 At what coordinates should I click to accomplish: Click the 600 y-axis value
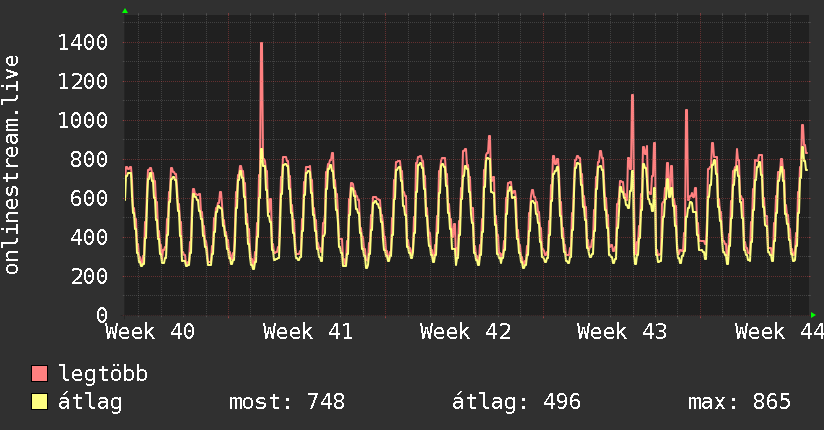click(89, 198)
